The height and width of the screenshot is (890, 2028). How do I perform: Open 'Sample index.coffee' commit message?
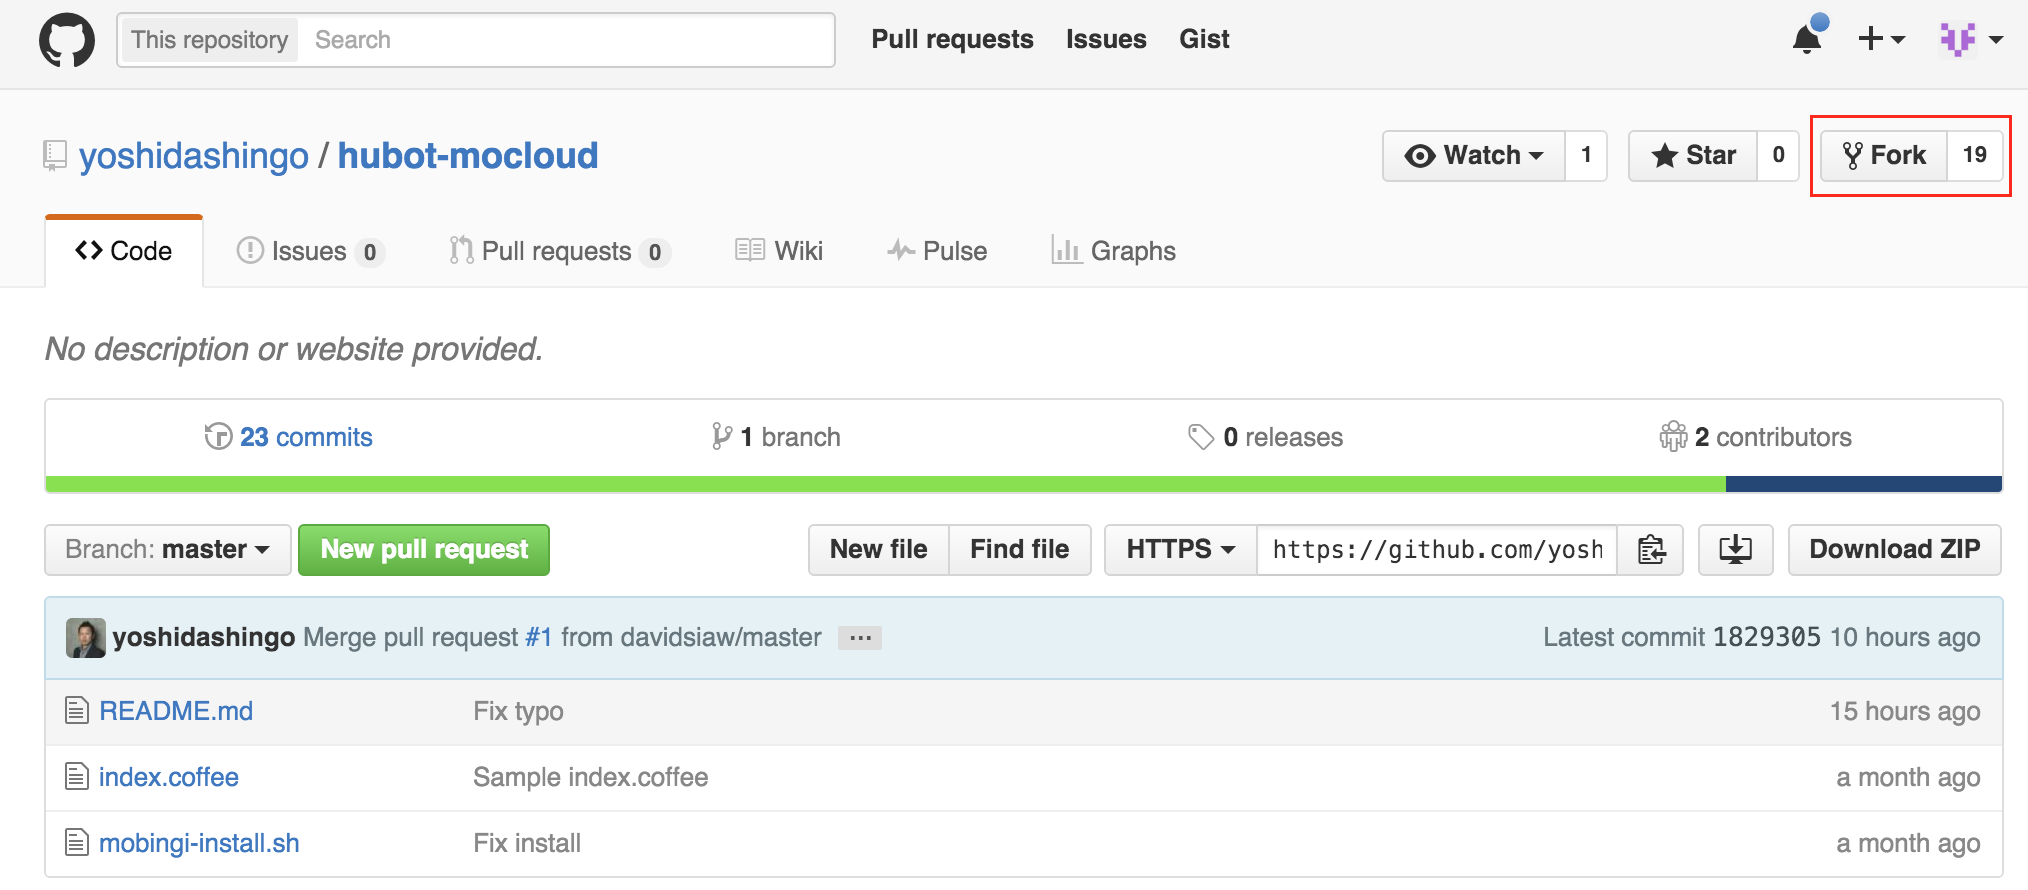tap(591, 777)
